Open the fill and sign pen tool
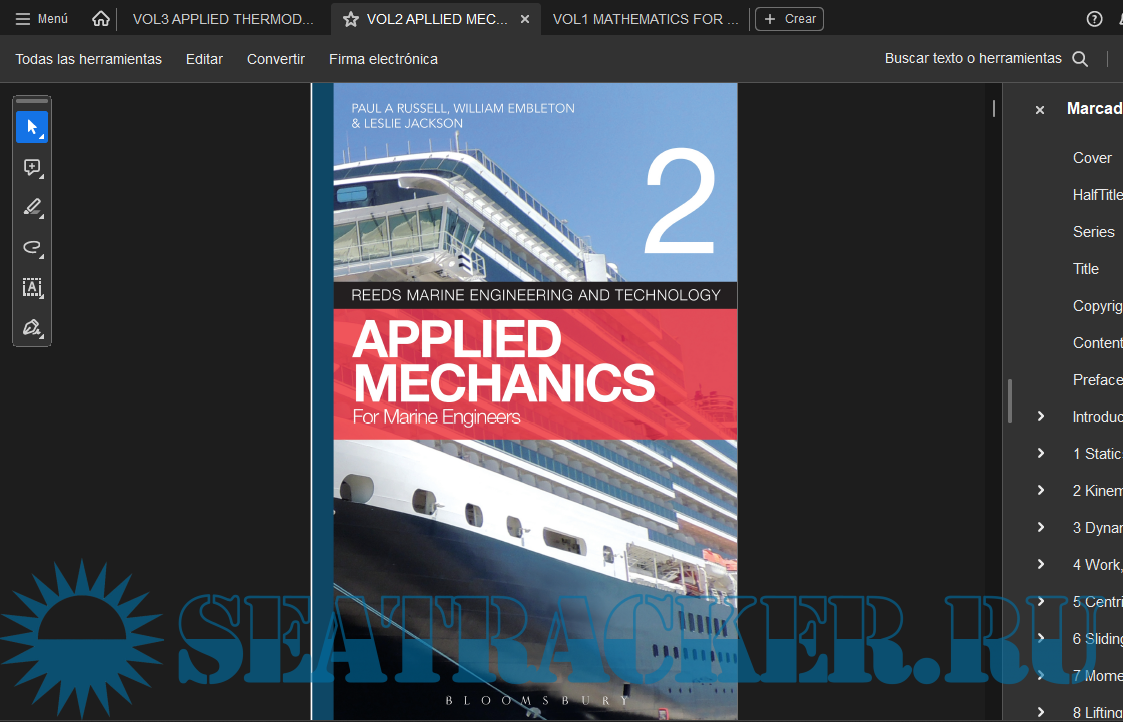The width and height of the screenshot is (1123, 722). (32, 328)
